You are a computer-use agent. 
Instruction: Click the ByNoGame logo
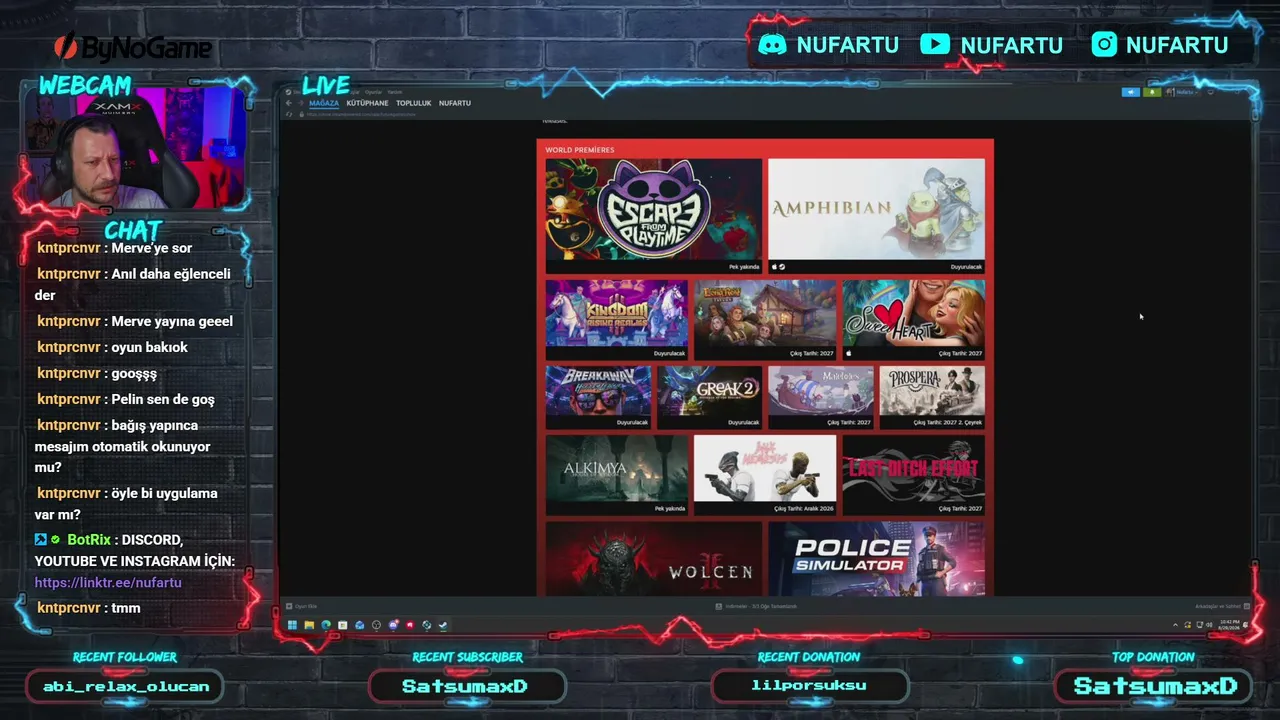pyautogui.click(x=132, y=47)
